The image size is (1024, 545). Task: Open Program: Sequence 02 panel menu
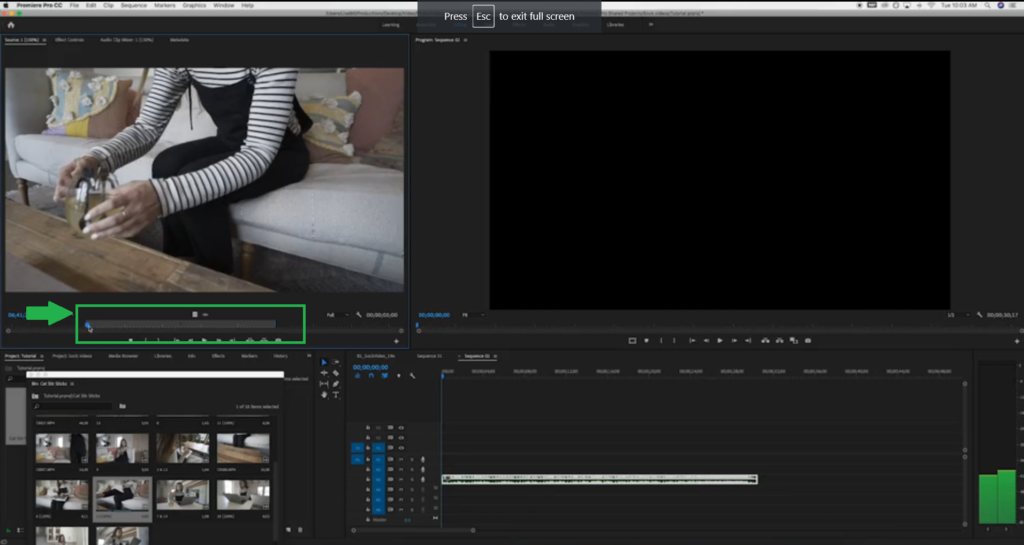coord(465,40)
